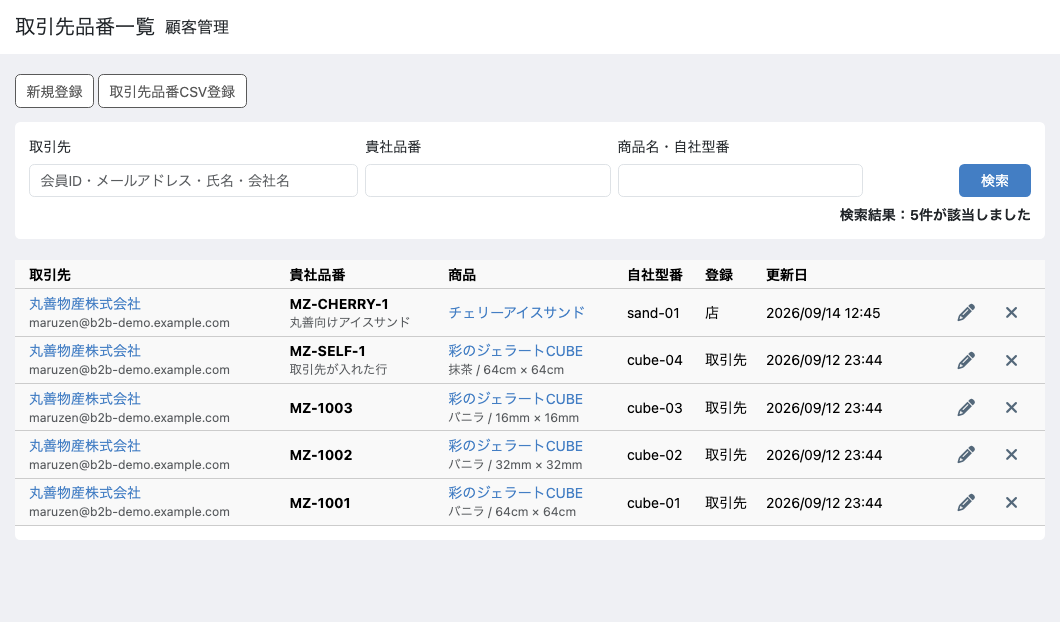Open 取引先品番CSV登録 button
Viewport: 1060px width, 622px height.
[172, 91]
